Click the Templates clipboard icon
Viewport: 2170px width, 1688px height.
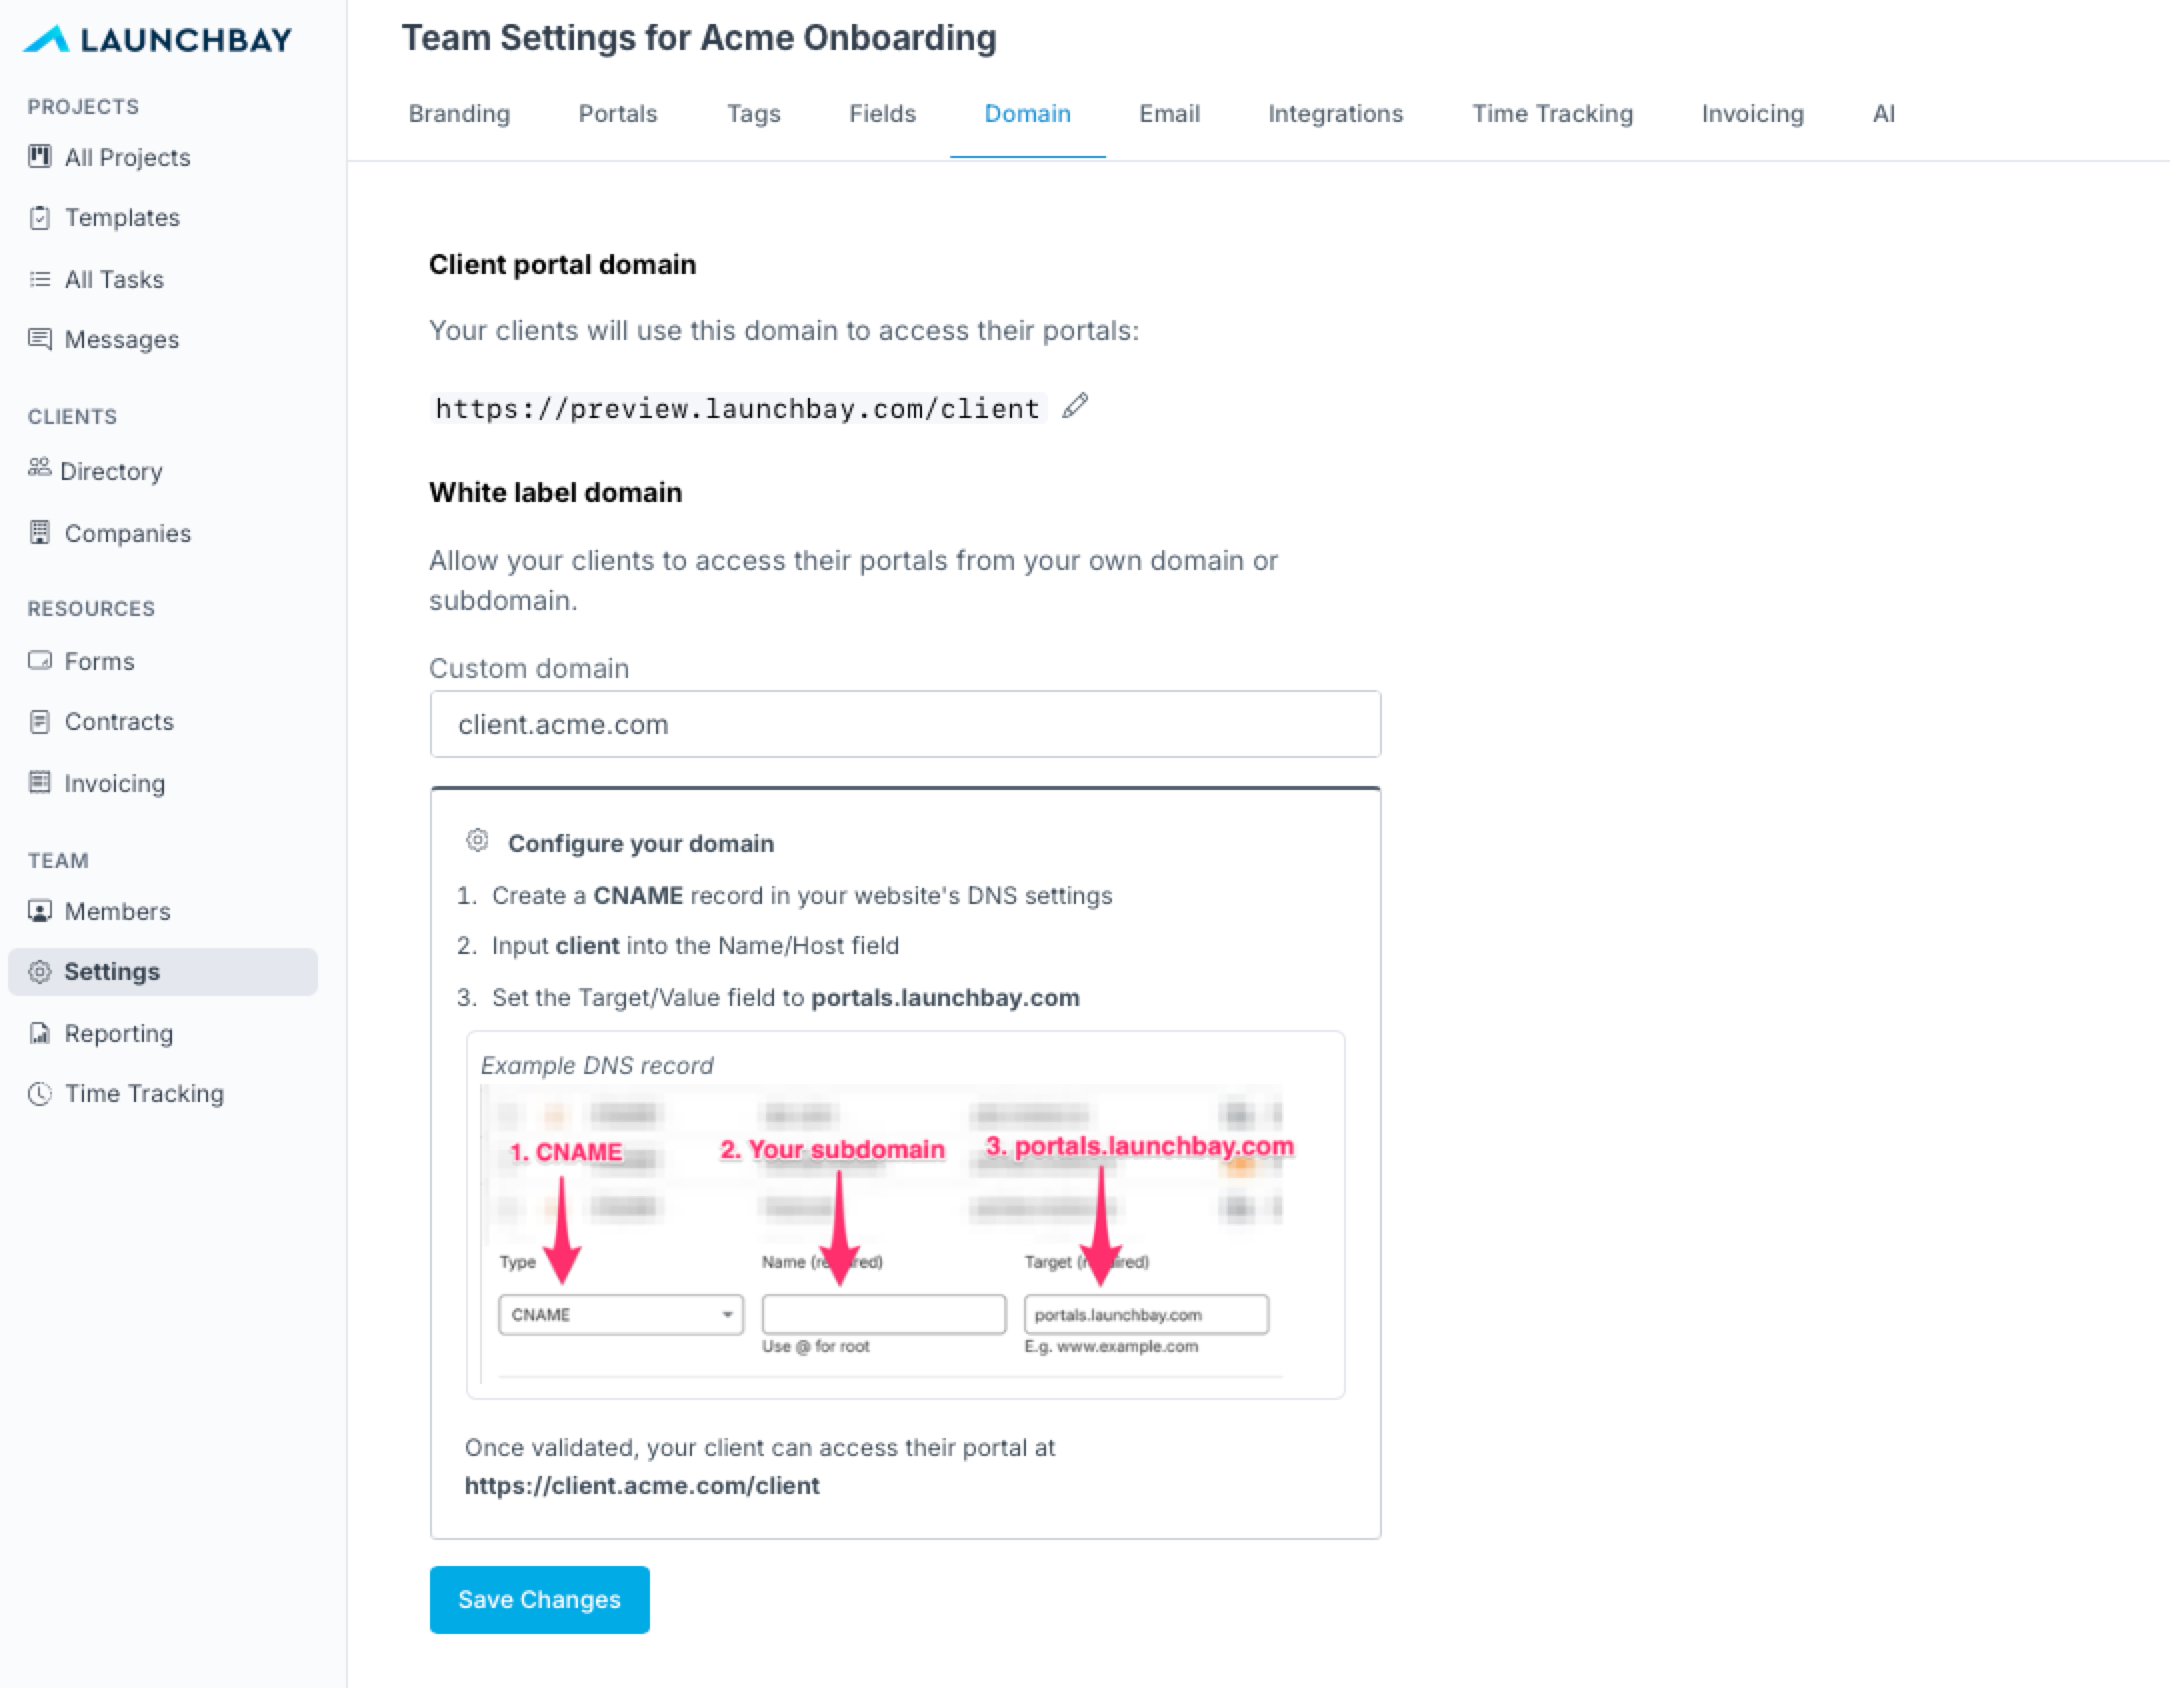tap(40, 218)
